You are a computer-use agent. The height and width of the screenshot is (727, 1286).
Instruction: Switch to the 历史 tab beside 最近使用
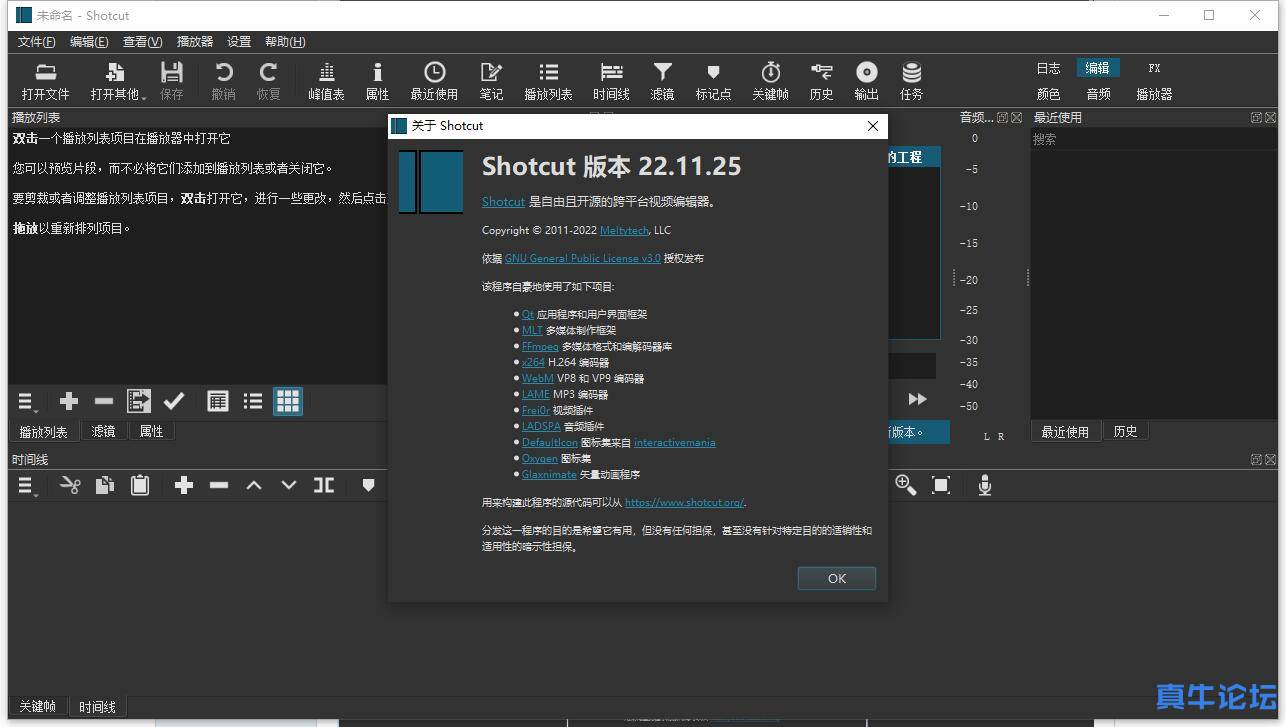click(1125, 431)
